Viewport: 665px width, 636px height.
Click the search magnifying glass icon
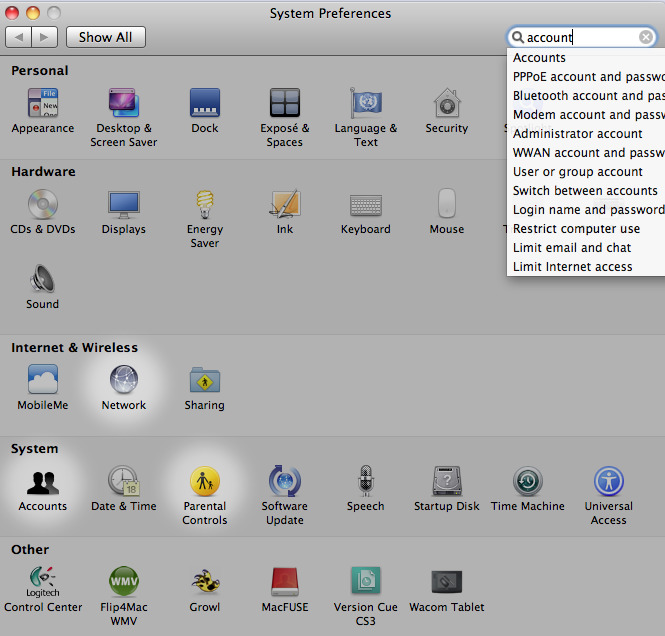coord(517,37)
